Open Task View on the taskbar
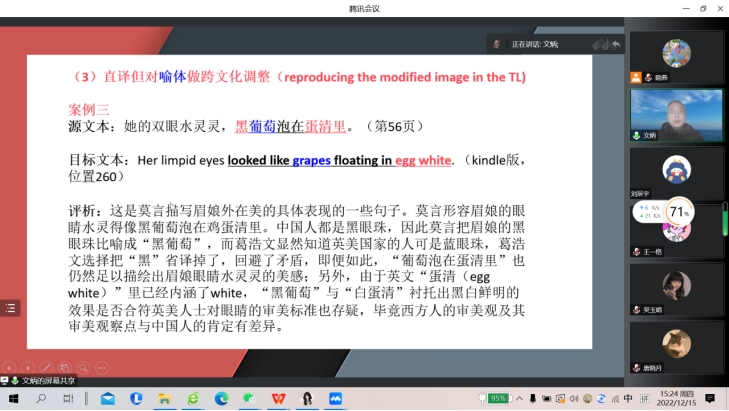 pos(69,398)
